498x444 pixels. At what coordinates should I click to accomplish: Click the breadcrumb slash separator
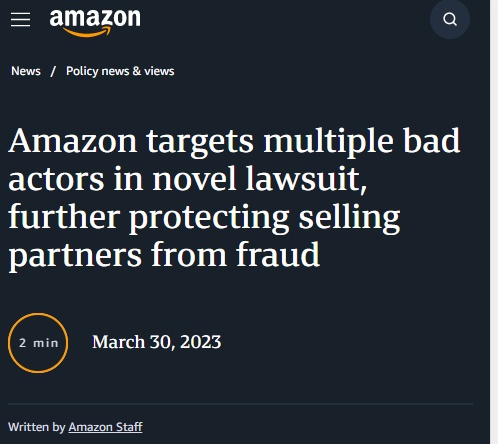[x=53, y=71]
